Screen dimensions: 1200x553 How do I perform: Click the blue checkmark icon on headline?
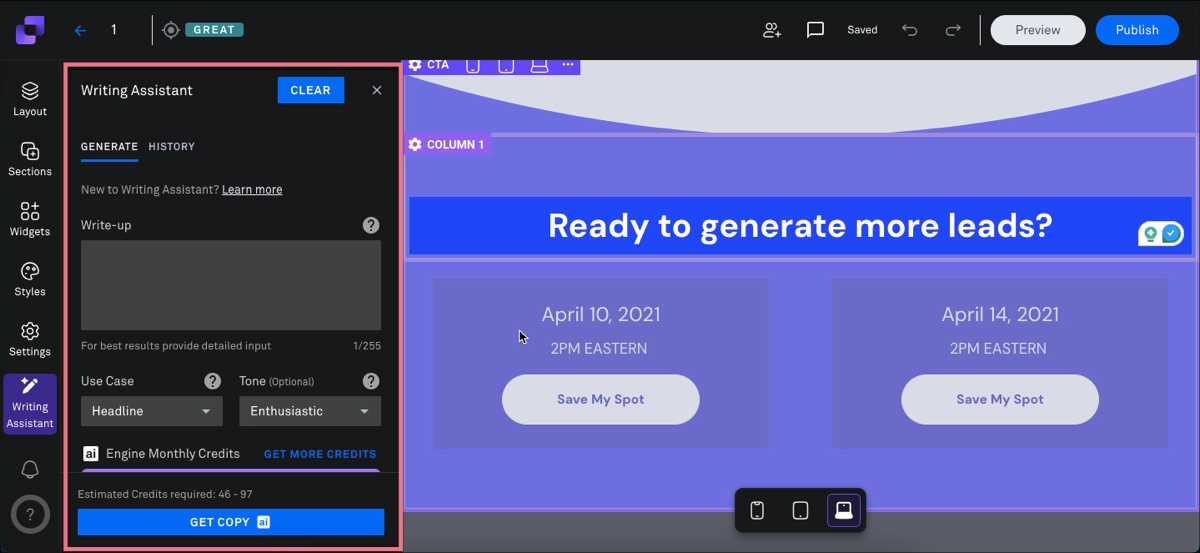[x=1171, y=234]
